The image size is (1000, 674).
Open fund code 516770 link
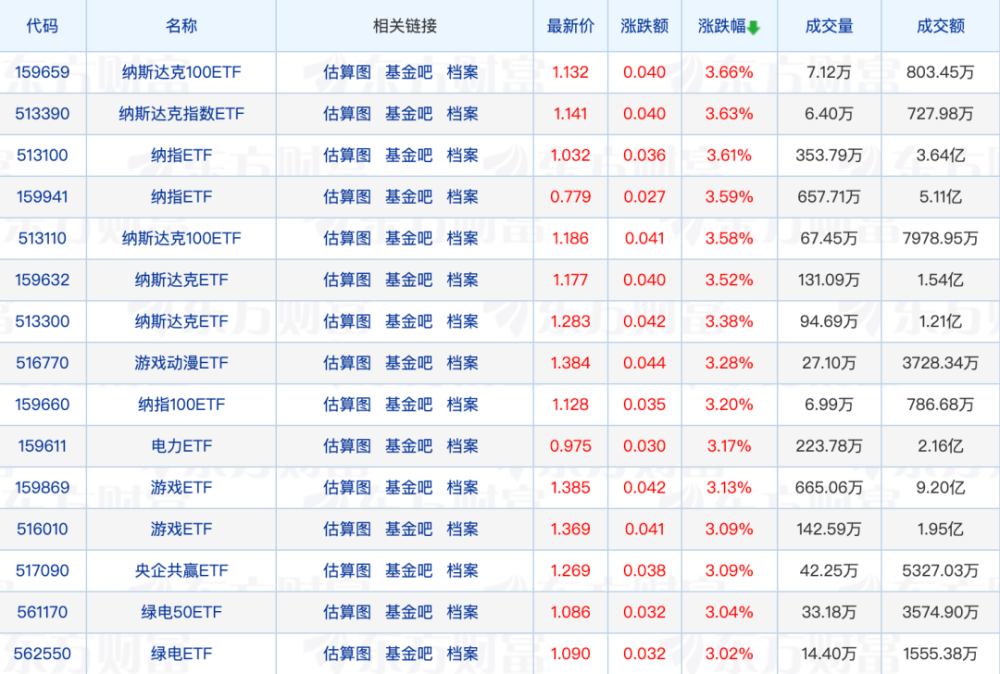42,363
